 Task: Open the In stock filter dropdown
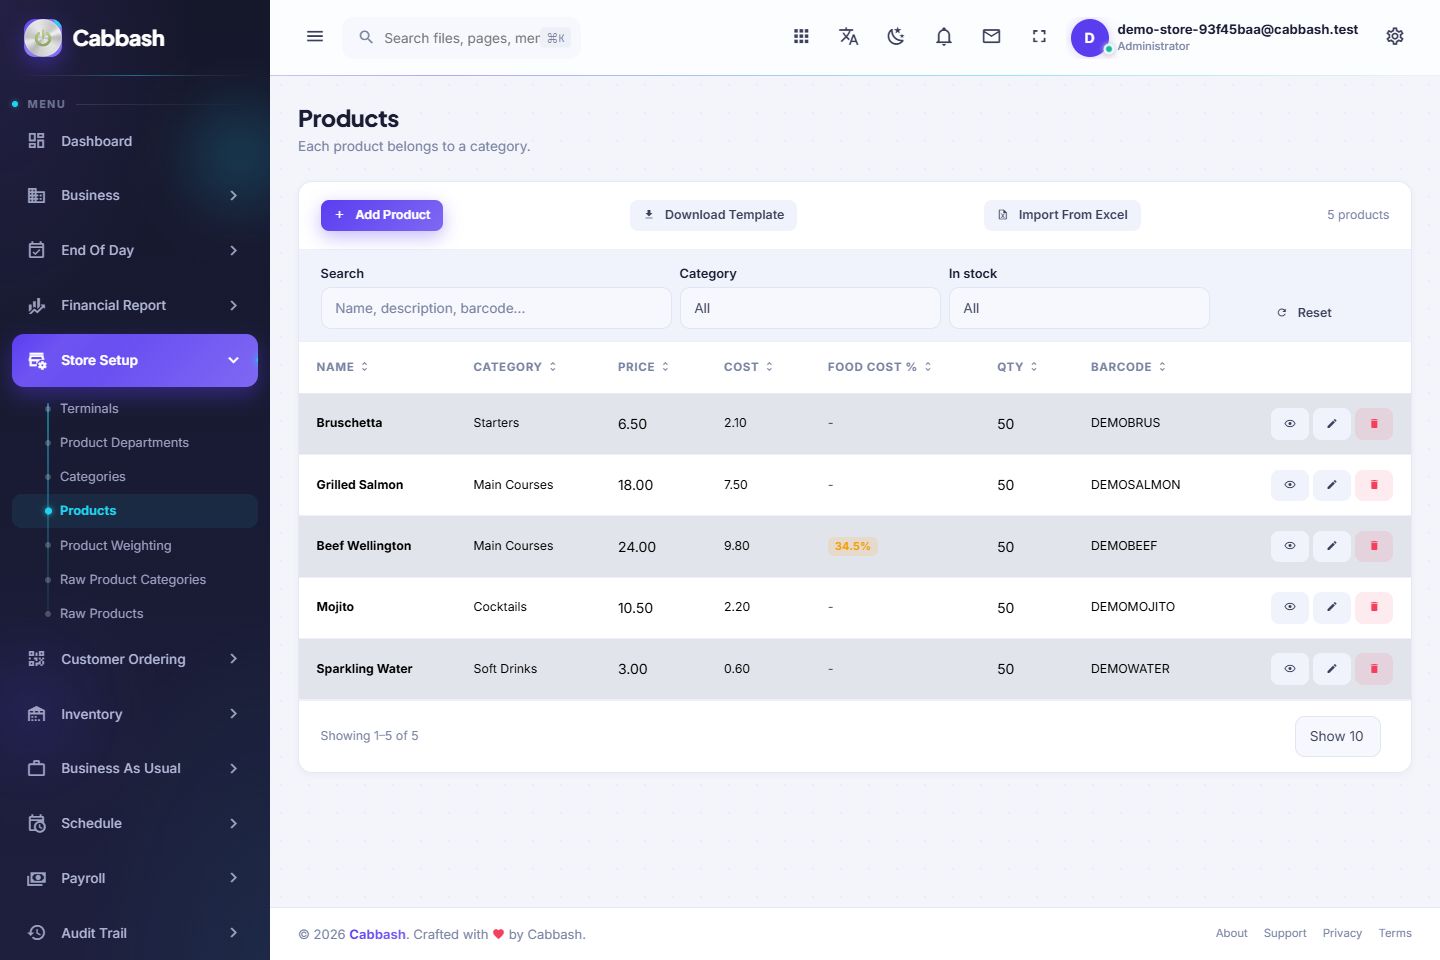click(1079, 308)
